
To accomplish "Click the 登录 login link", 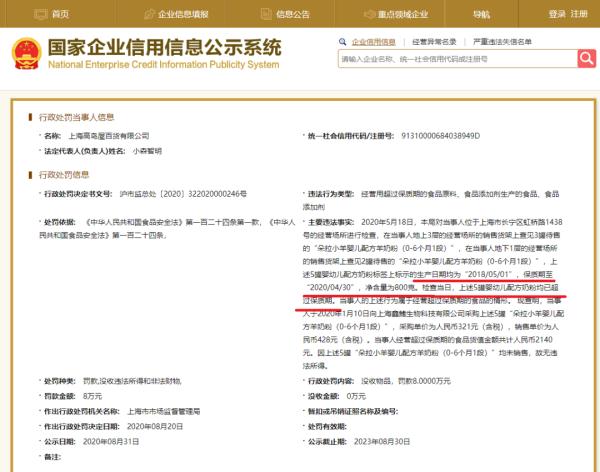I will 557,14.
